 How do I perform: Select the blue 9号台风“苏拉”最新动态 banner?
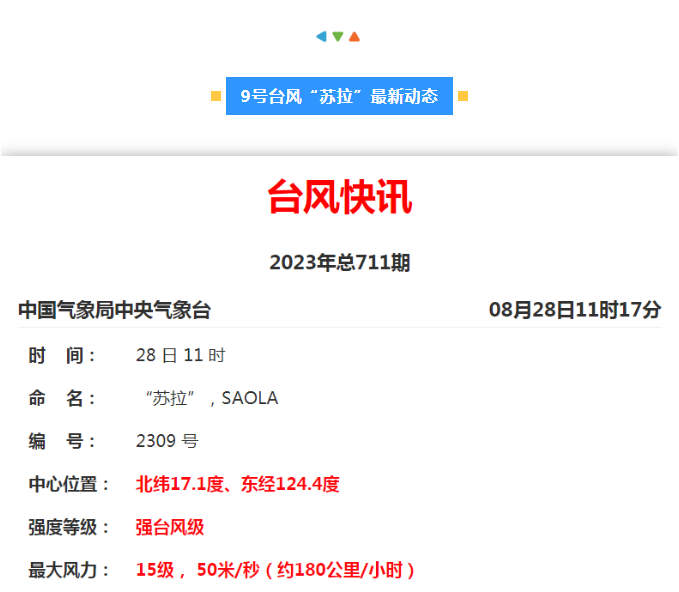[339, 96]
